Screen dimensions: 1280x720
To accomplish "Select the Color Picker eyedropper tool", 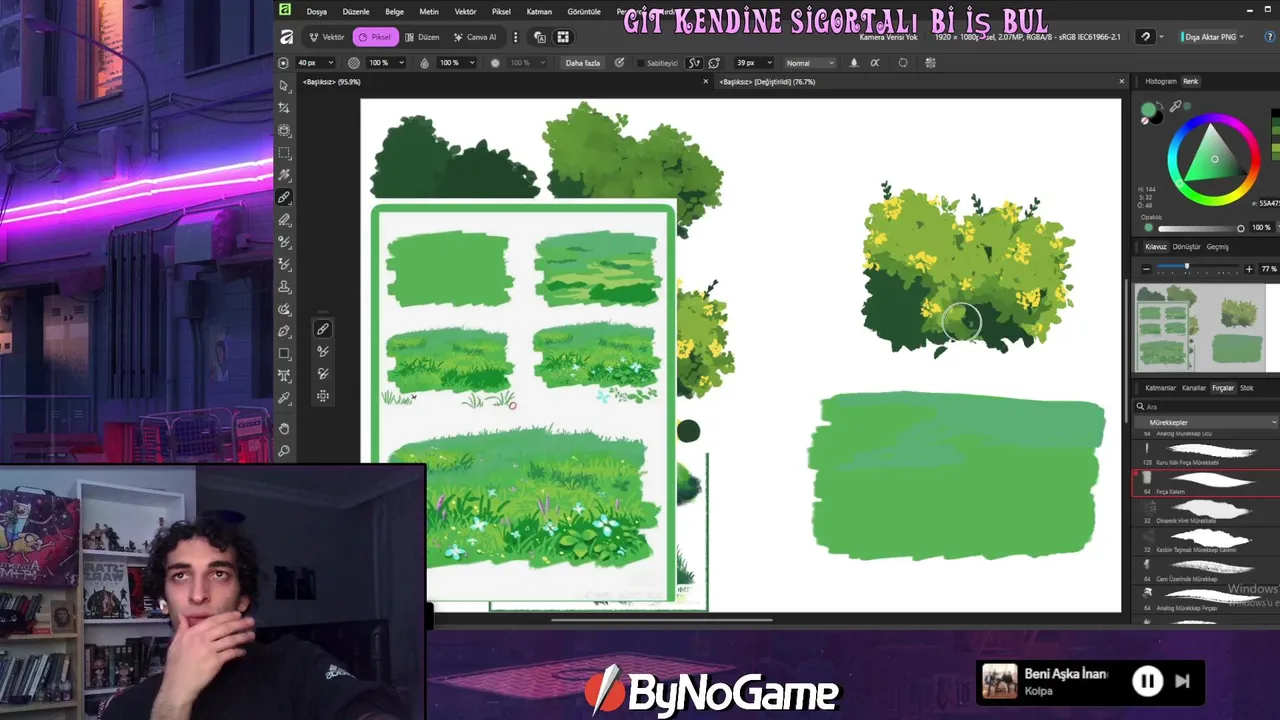I will pos(284,398).
